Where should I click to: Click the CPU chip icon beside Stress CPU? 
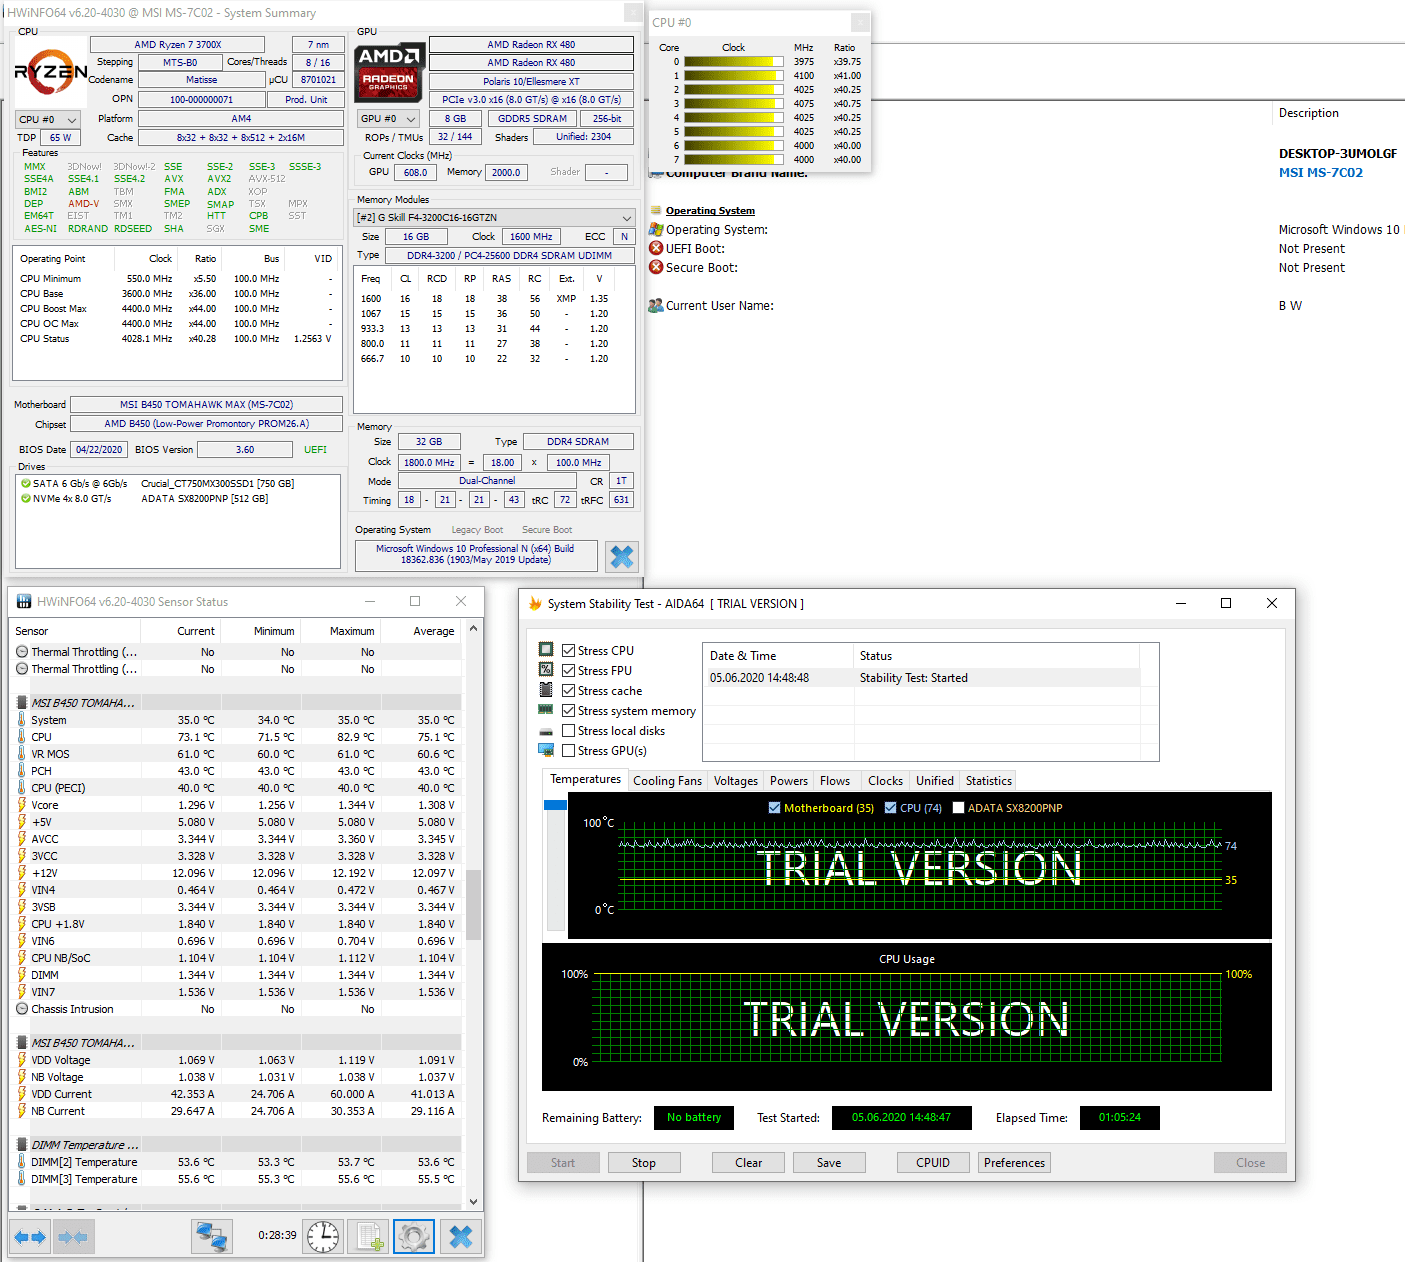[546, 650]
